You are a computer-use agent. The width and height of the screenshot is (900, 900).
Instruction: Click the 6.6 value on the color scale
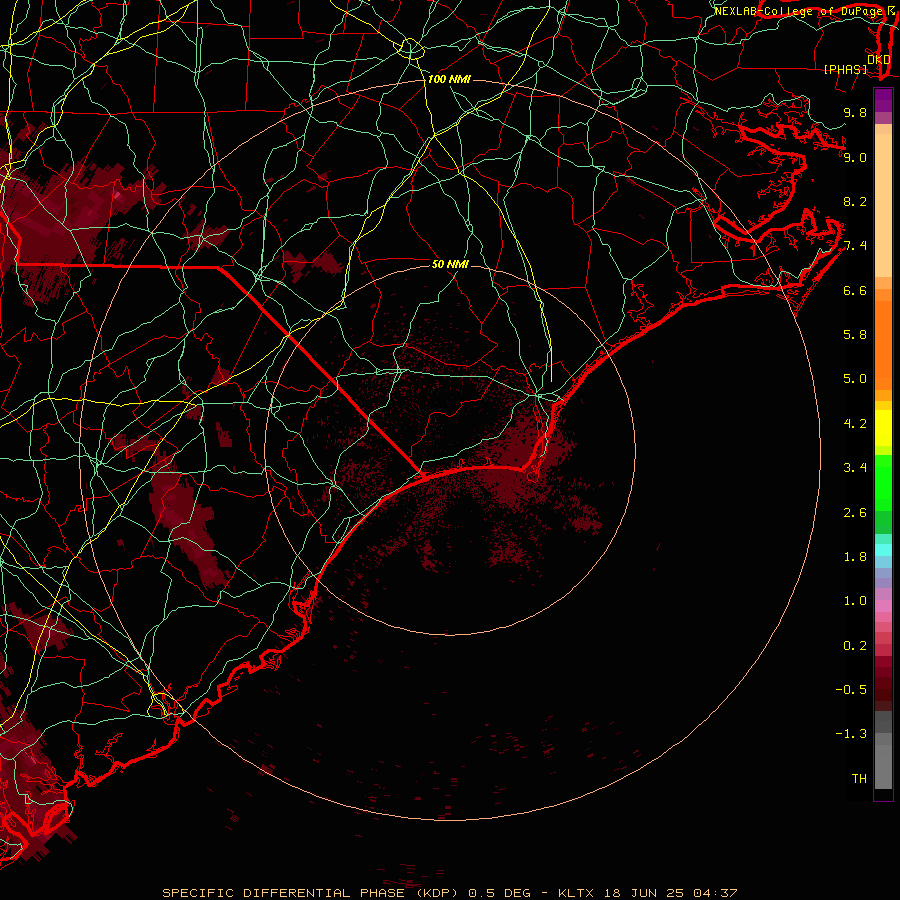pyautogui.click(x=855, y=290)
